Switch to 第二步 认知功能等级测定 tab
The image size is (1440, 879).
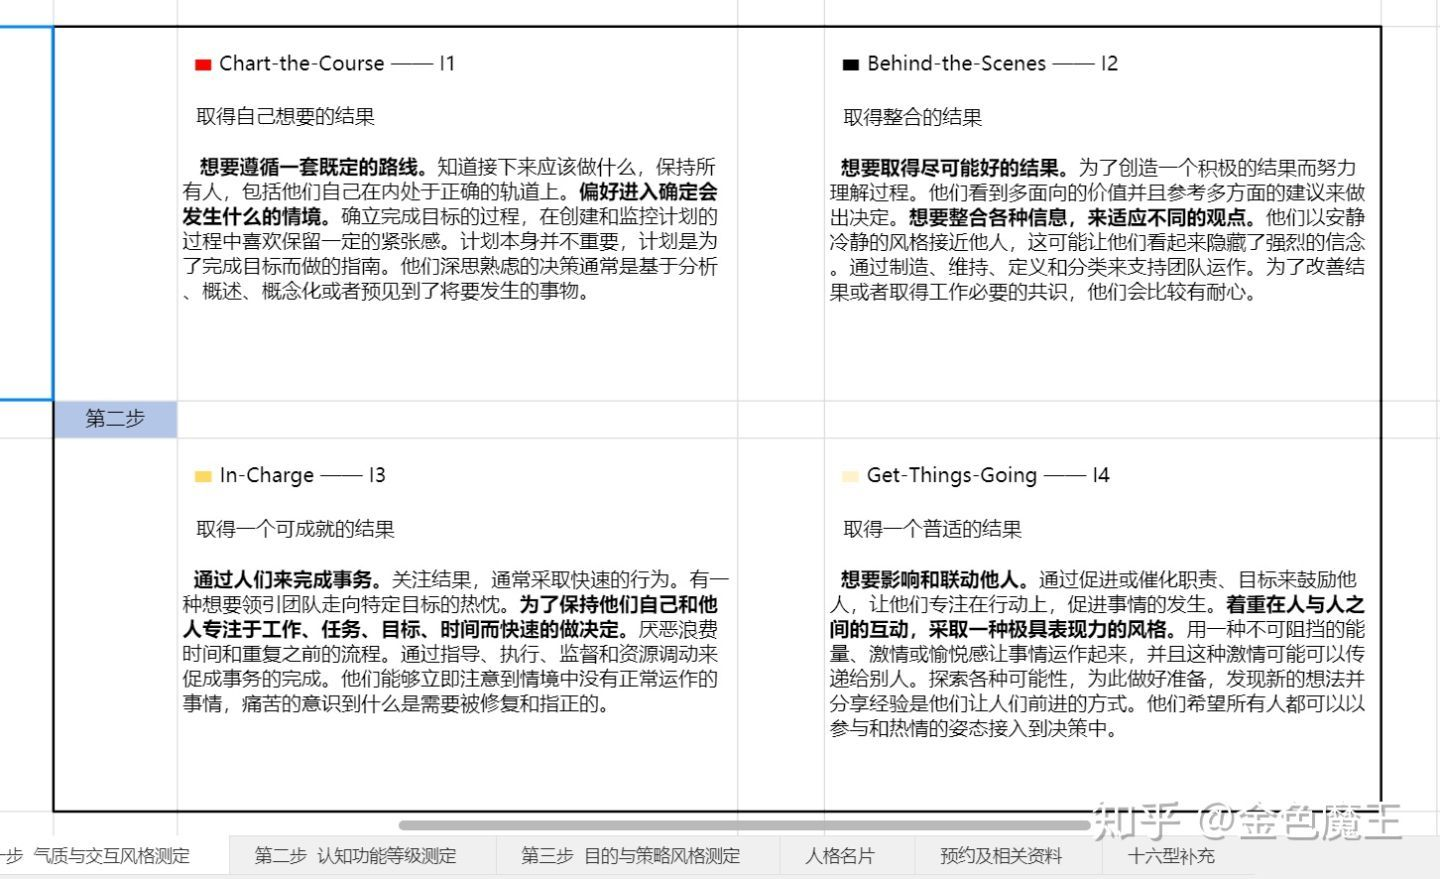(x=355, y=856)
